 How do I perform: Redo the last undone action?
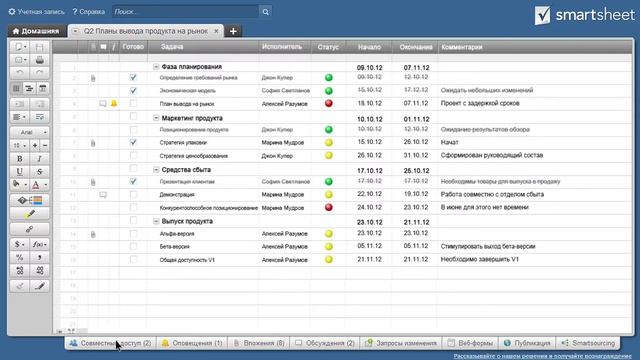pyautogui.click(x=39, y=73)
